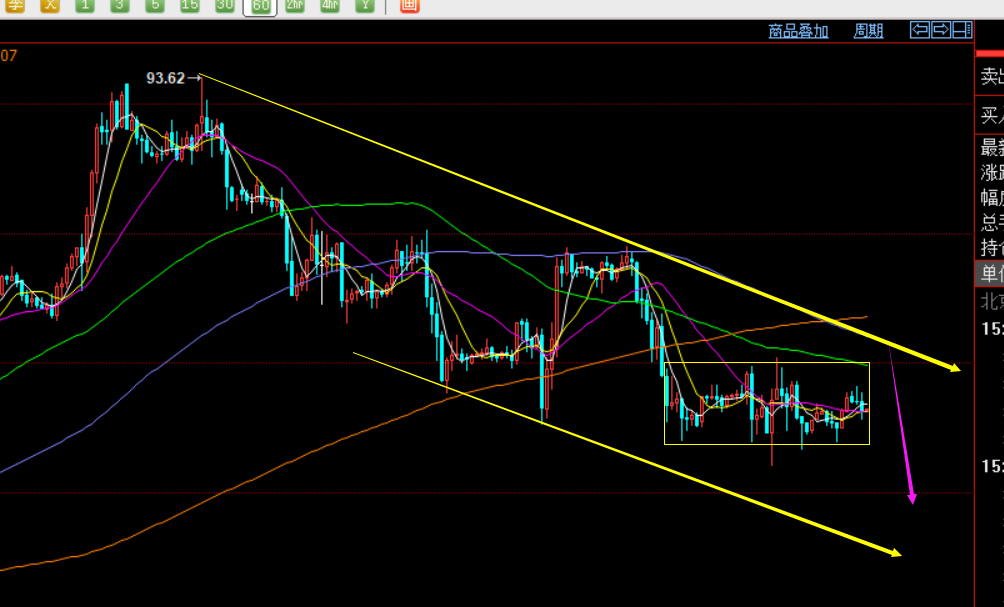
Task: Select the 卖出 row in side panel
Action: coord(990,77)
